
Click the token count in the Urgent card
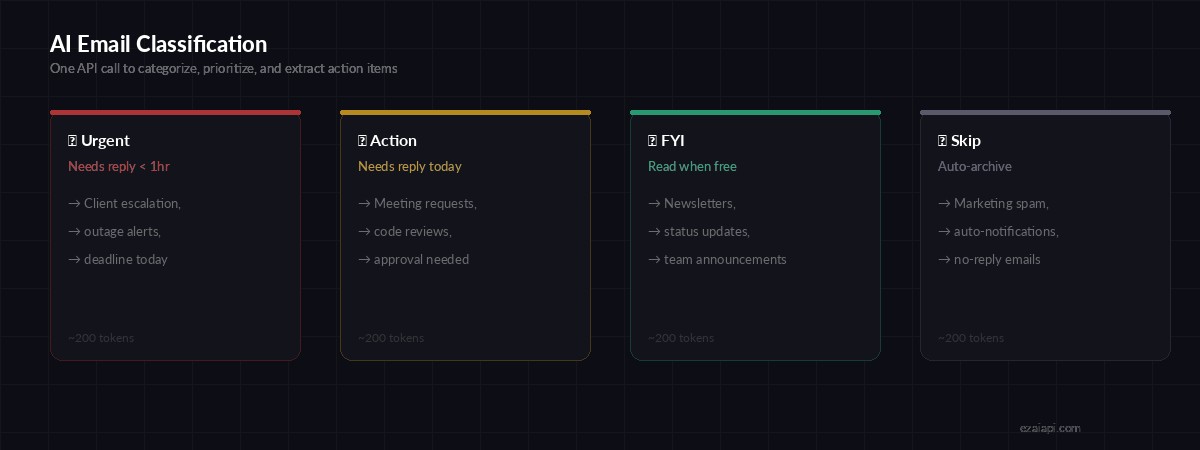point(101,338)
